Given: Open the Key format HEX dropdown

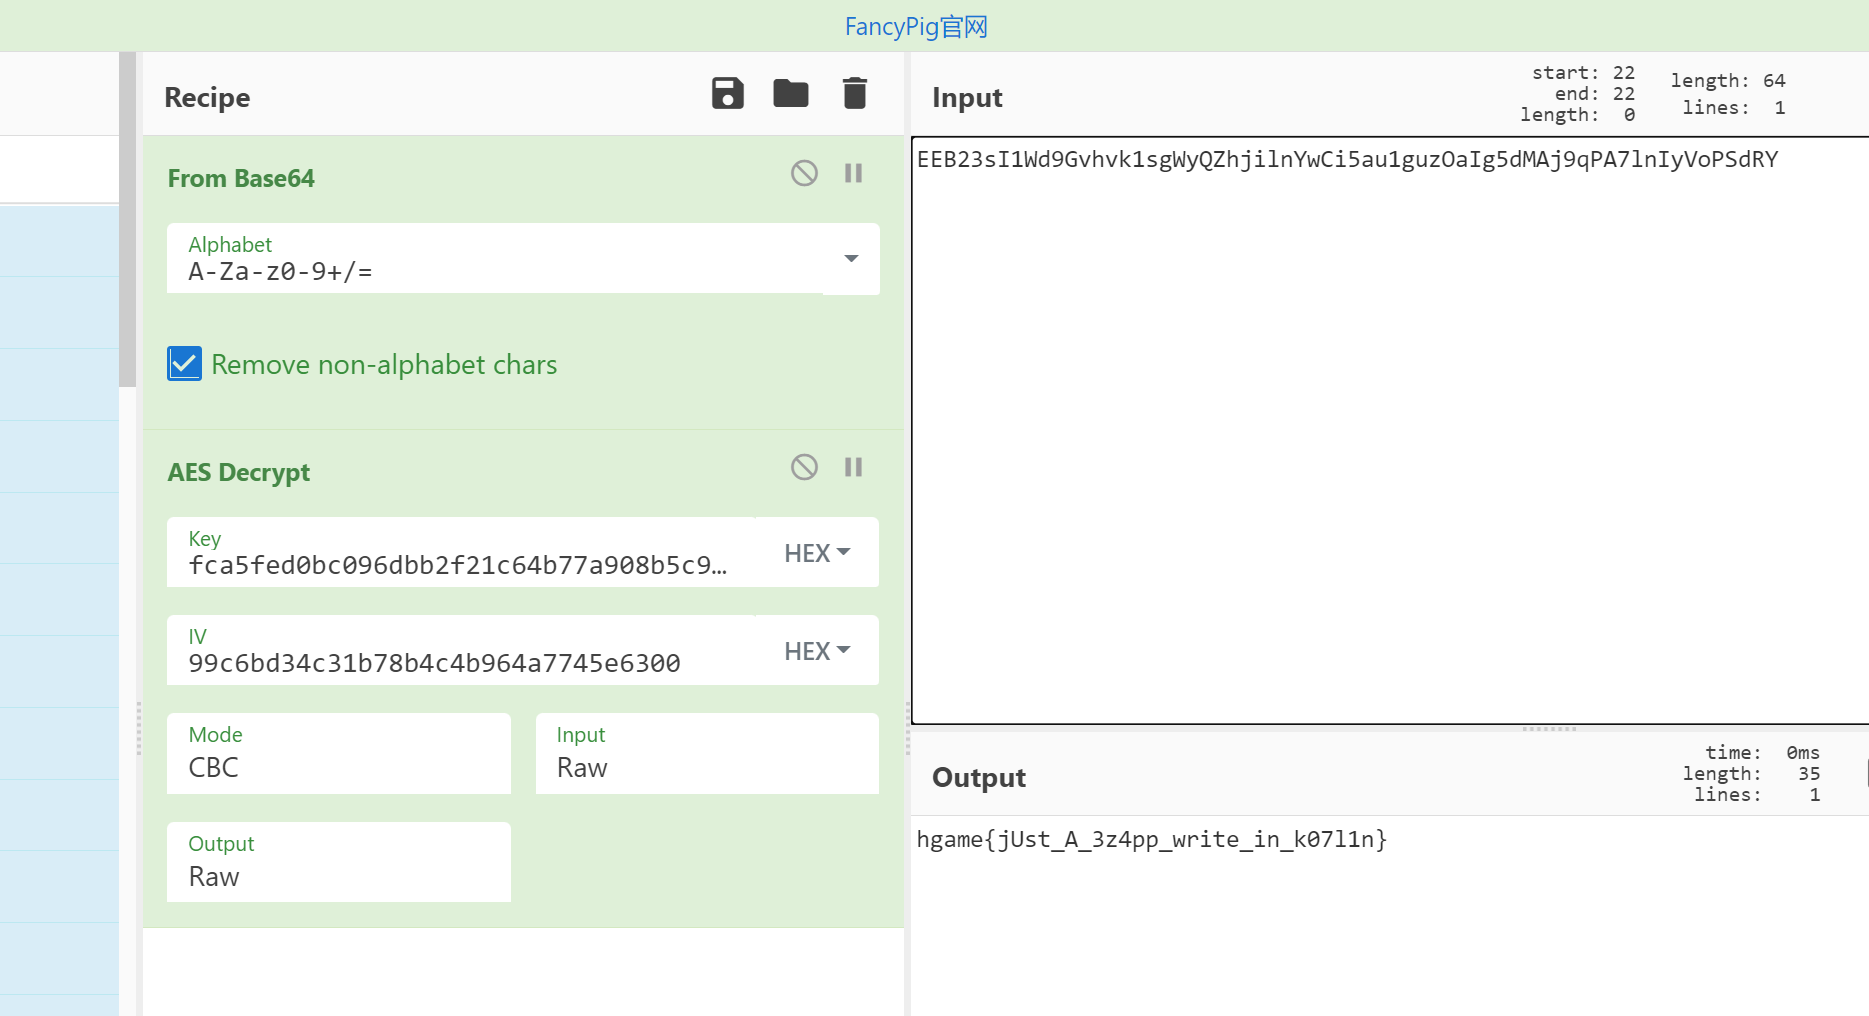Looking at the screenshot, I should point(816,553).
